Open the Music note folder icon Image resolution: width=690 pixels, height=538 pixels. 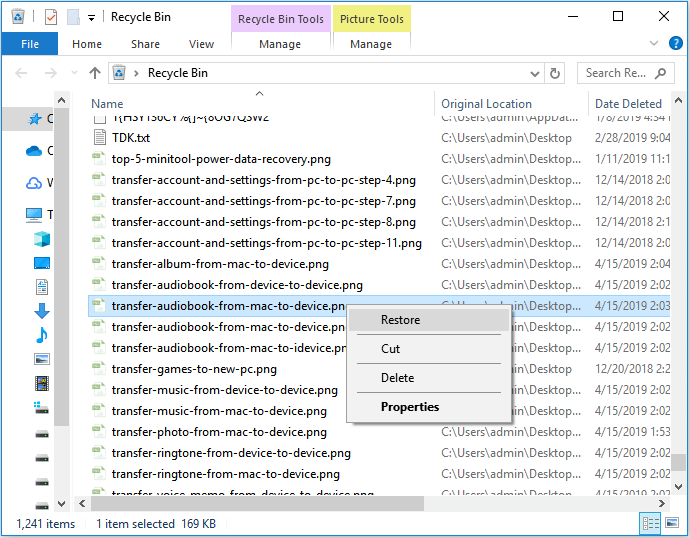[x=41, y=335]
